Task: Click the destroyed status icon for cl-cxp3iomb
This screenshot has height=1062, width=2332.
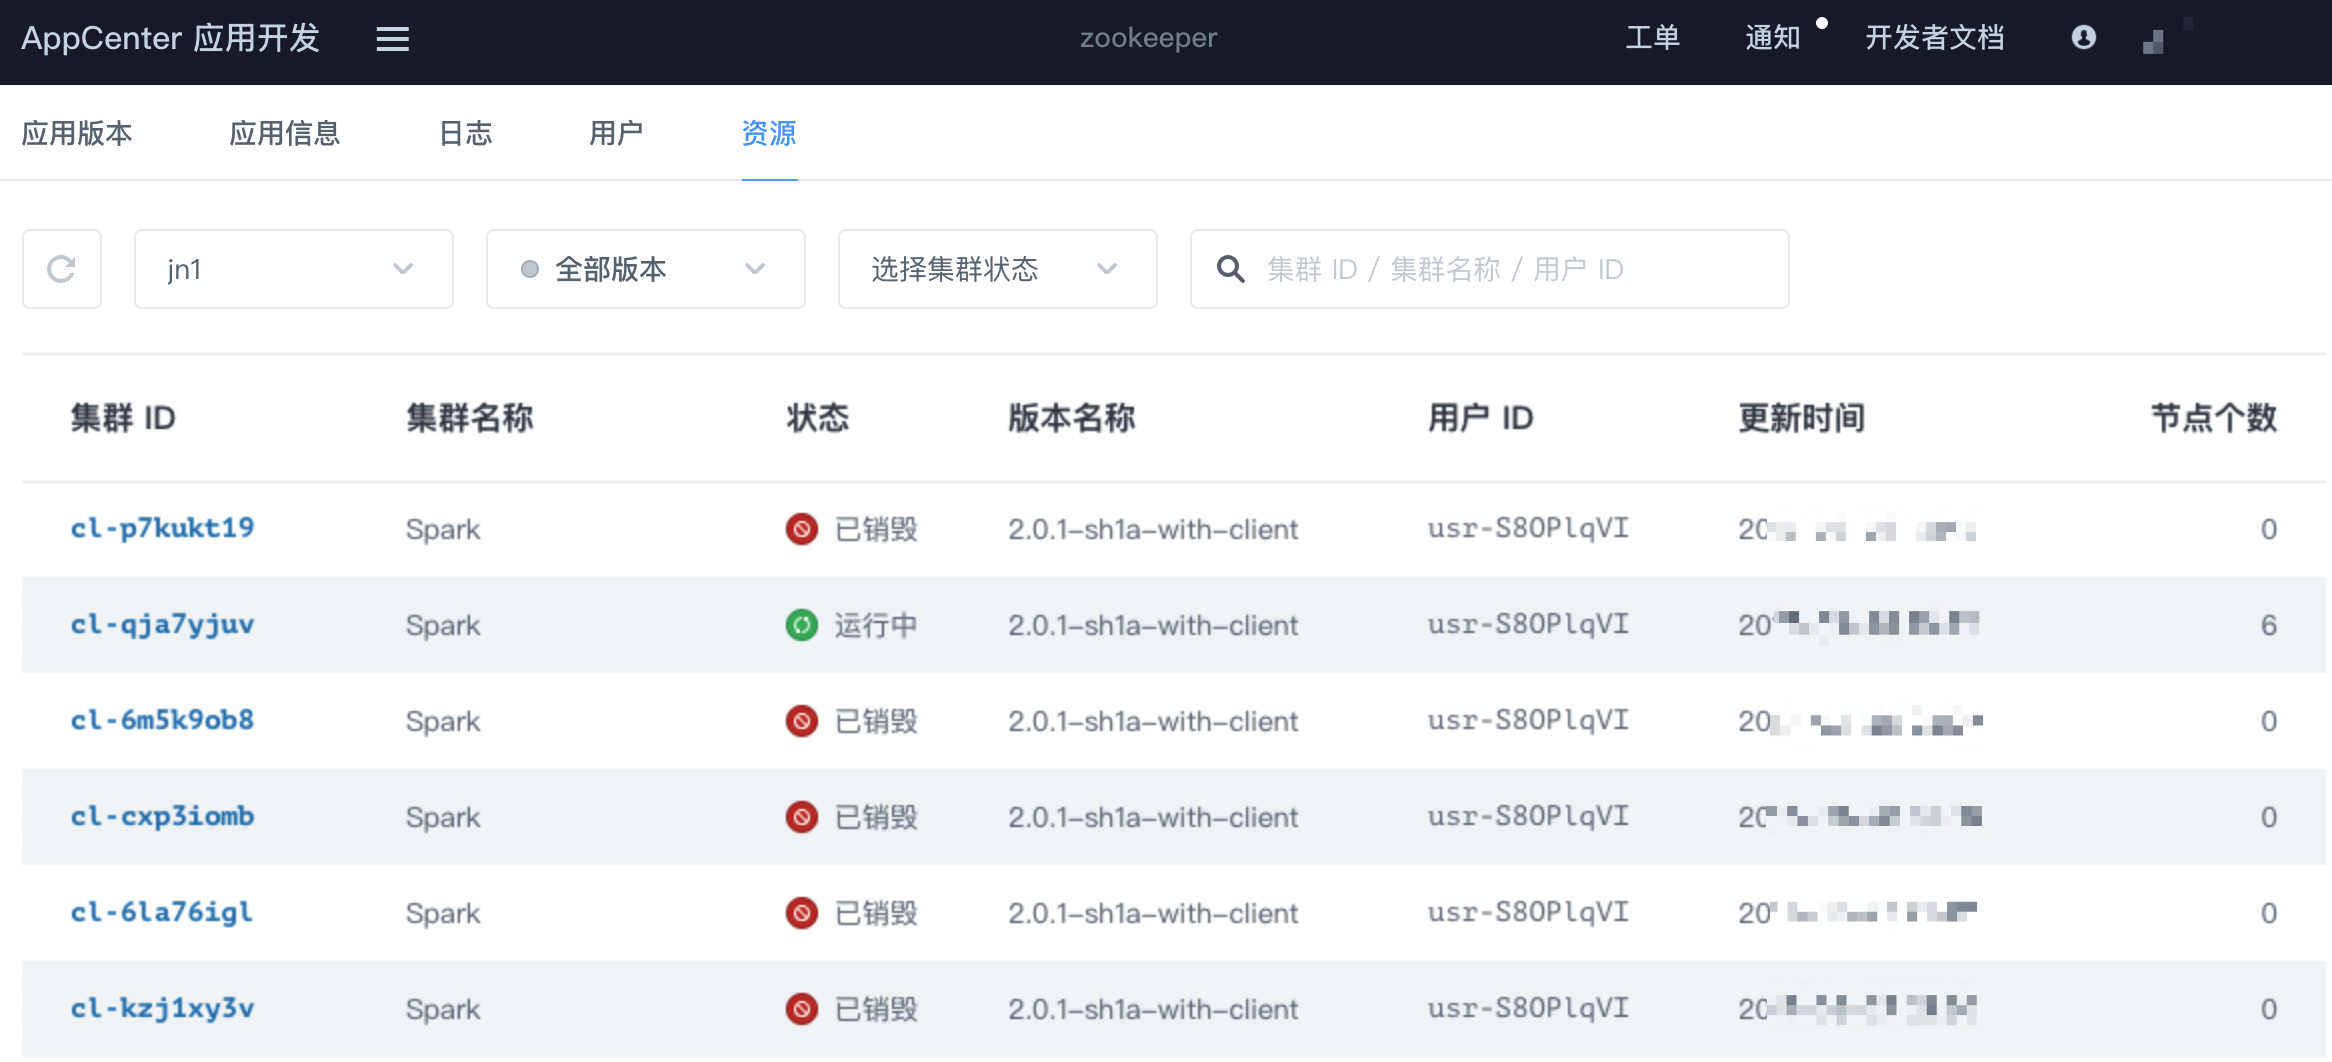Action: [x=802, y=817]
